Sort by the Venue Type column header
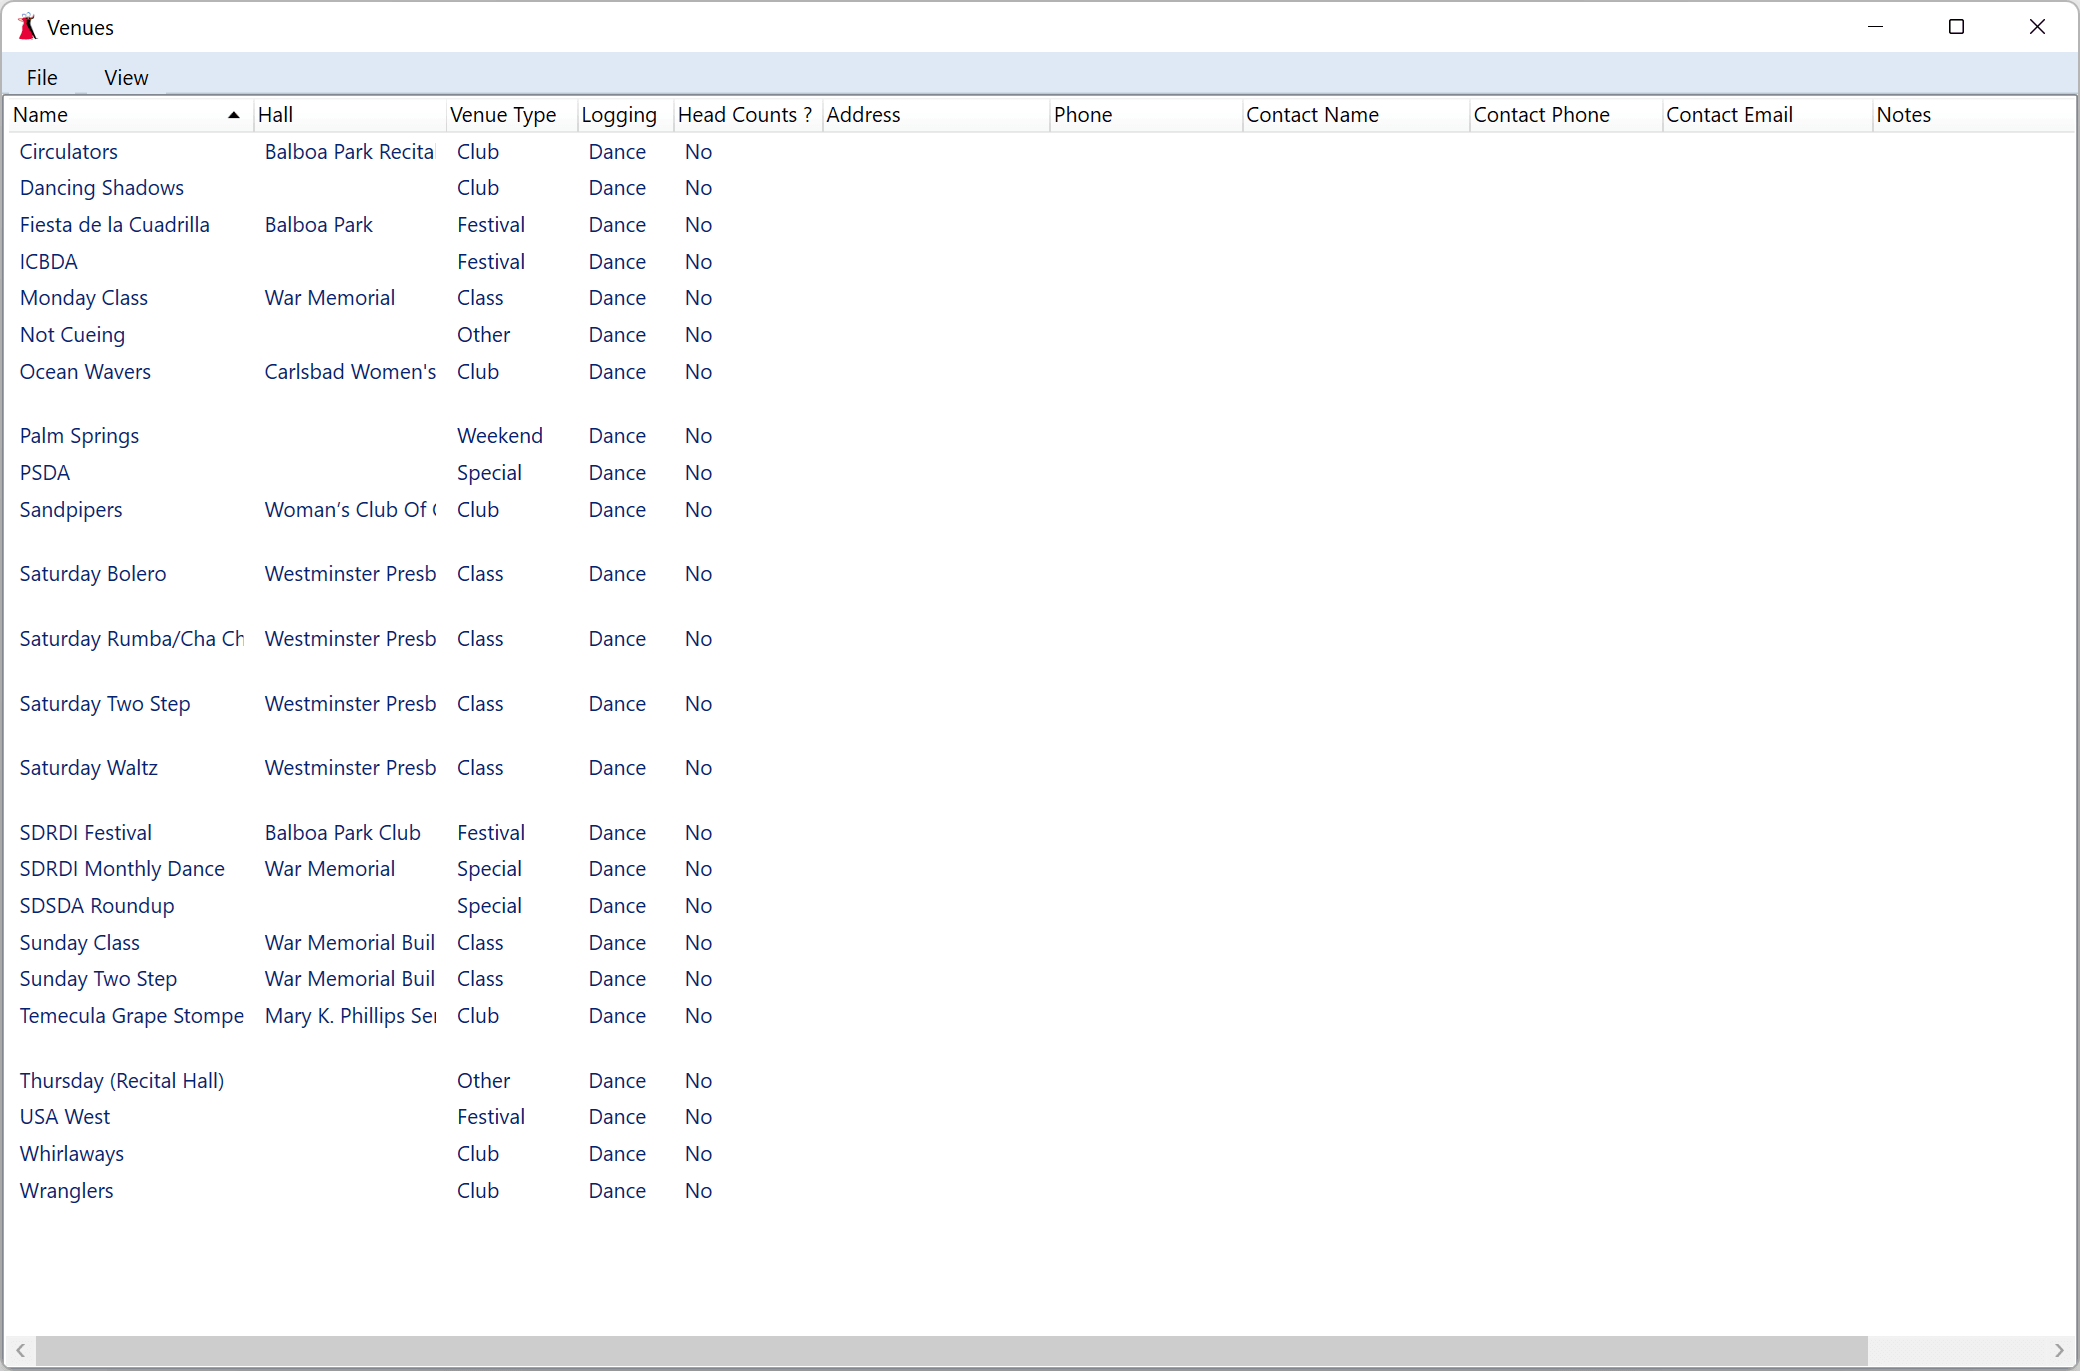Viewport: 2080px width, 1371px height. (511, 115)
